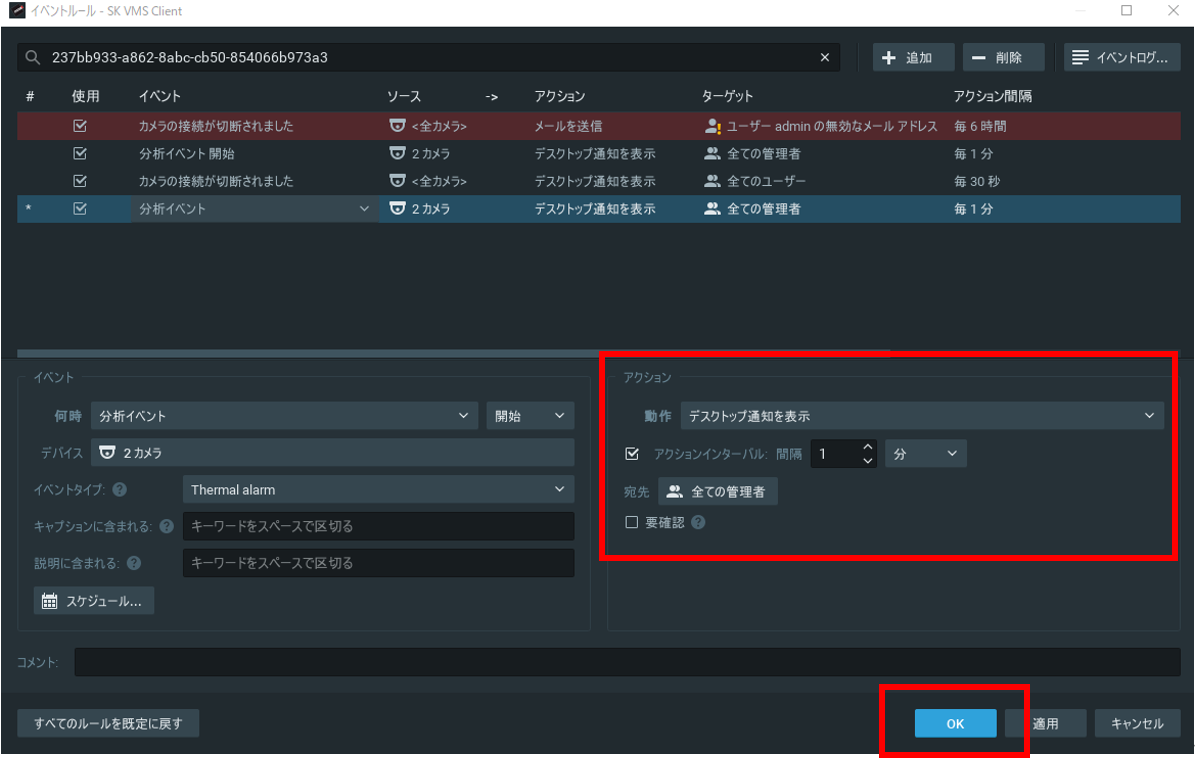Click the horizontal scrollbar under the rules table
Viewport: 1195px width, 762px height.
click(453, 354)
